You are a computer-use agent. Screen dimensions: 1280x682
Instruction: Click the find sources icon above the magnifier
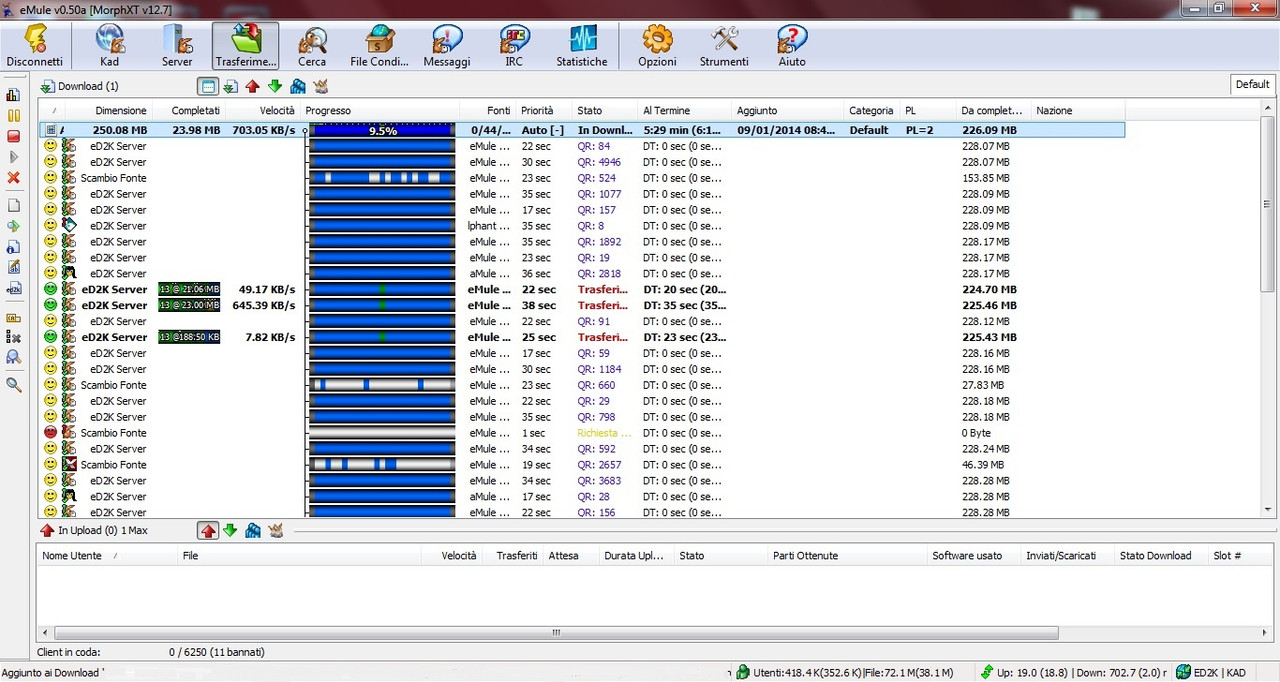click(14, 357)
